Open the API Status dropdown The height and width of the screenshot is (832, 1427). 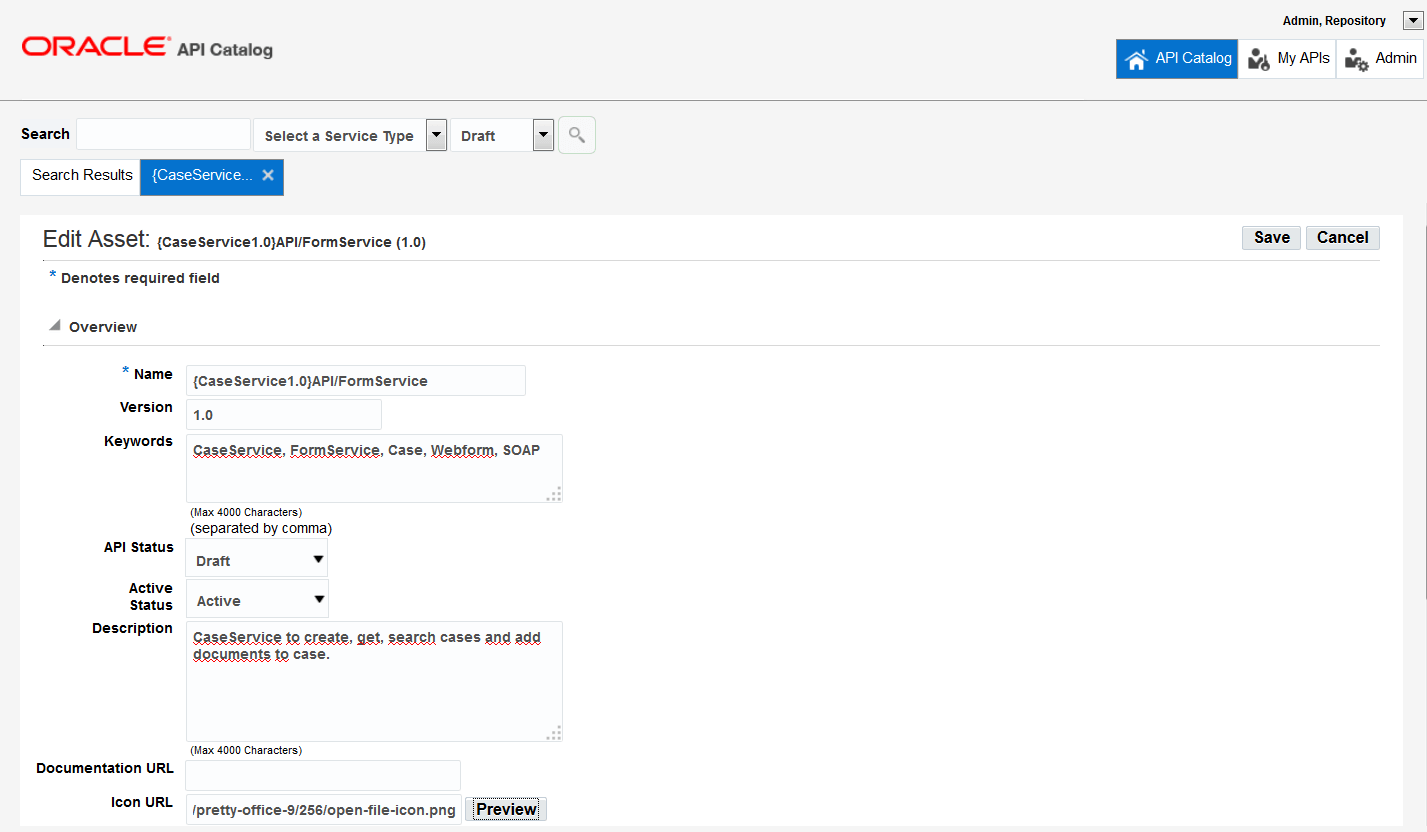point(317,560)
